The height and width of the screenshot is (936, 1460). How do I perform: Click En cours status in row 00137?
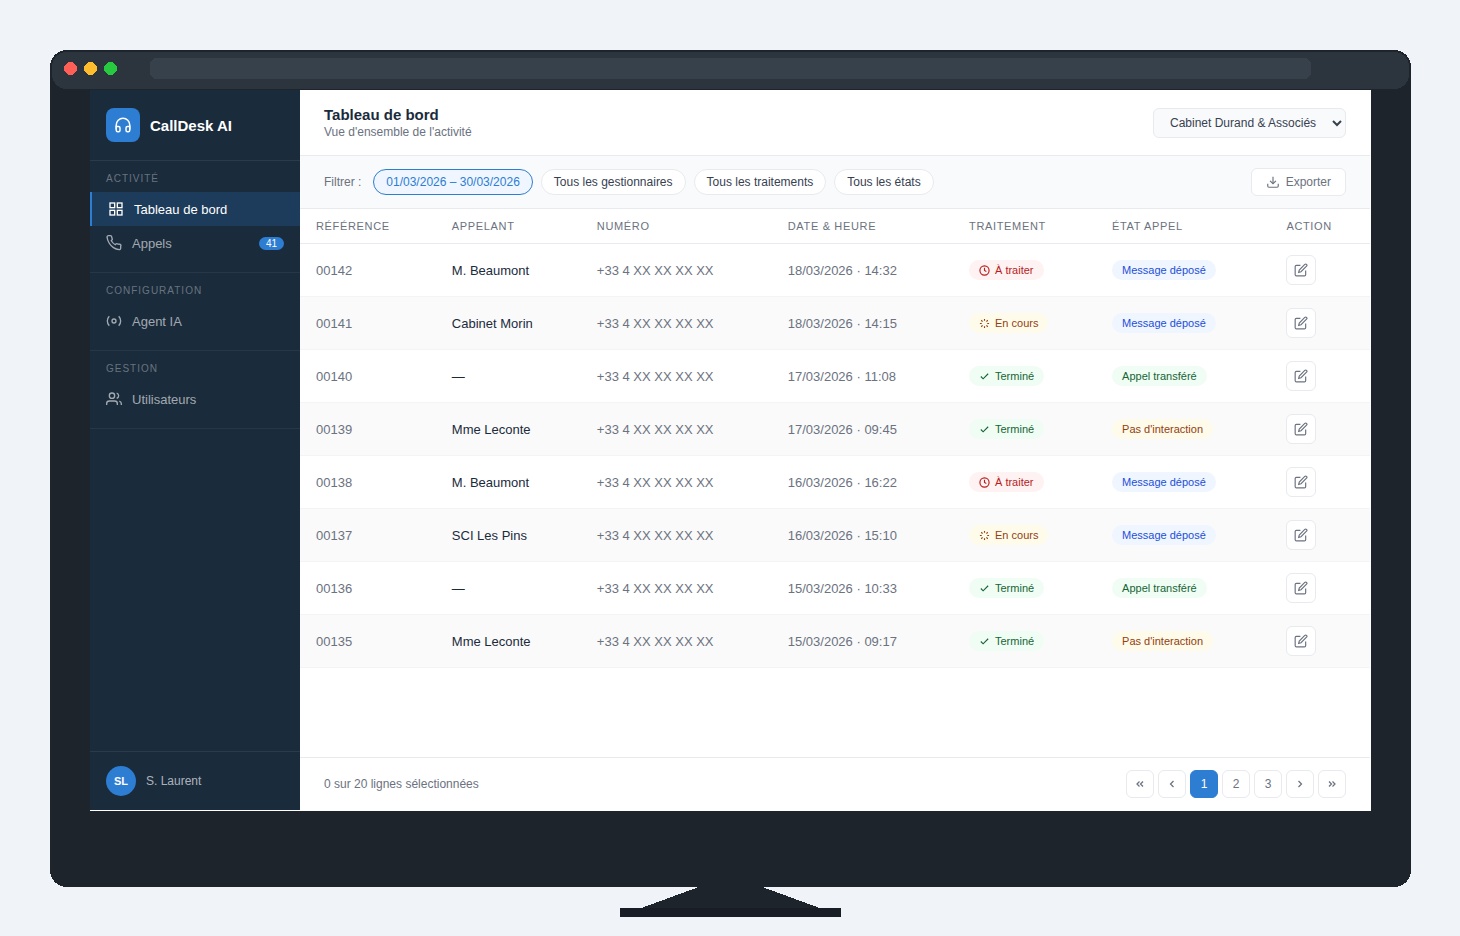click(x=1009, y=535)
